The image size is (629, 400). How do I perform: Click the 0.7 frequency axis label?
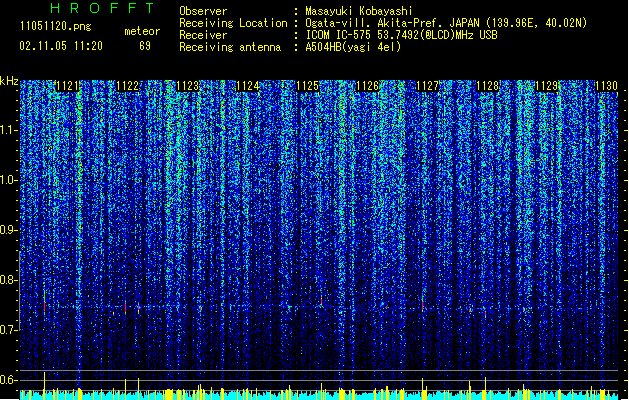pos(8,330)
